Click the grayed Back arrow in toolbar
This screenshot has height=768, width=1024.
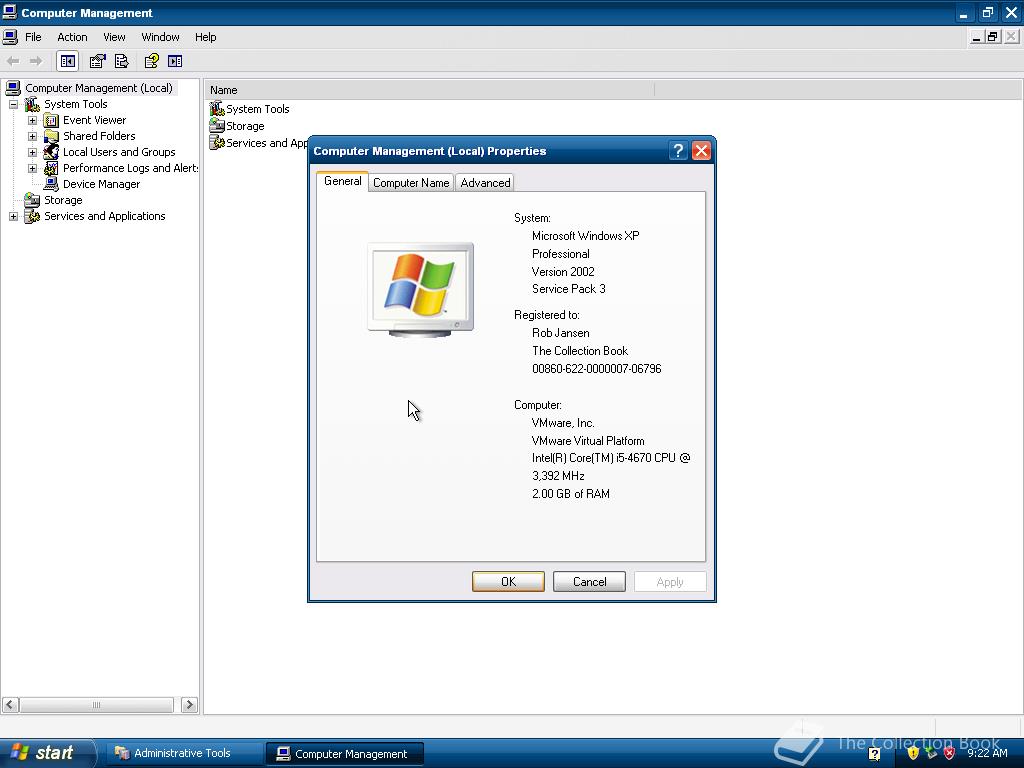(x=13, y=61)
